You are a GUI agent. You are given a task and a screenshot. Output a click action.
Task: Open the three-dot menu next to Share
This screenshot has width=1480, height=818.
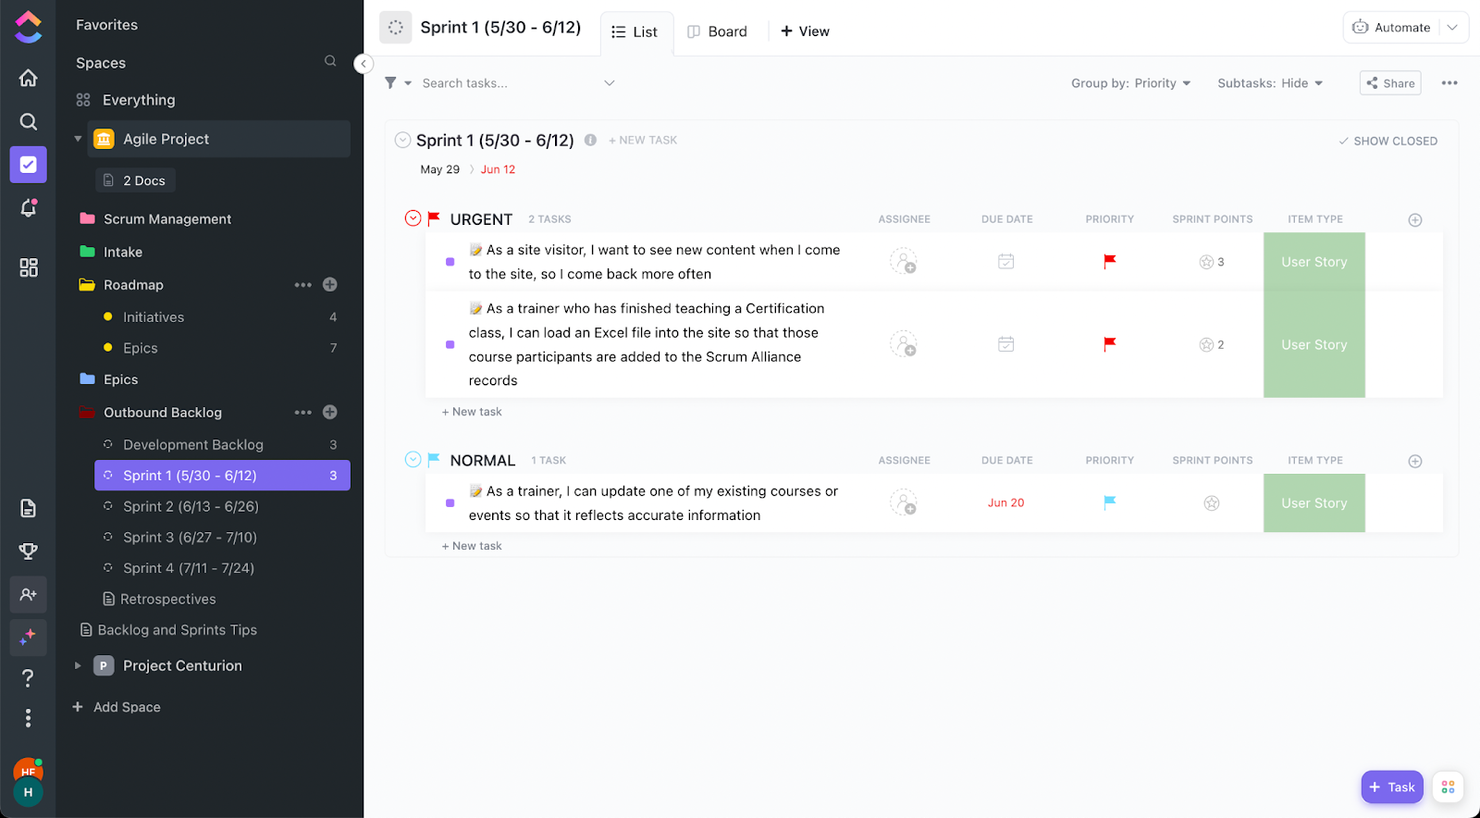click(x=1449, y=83)
